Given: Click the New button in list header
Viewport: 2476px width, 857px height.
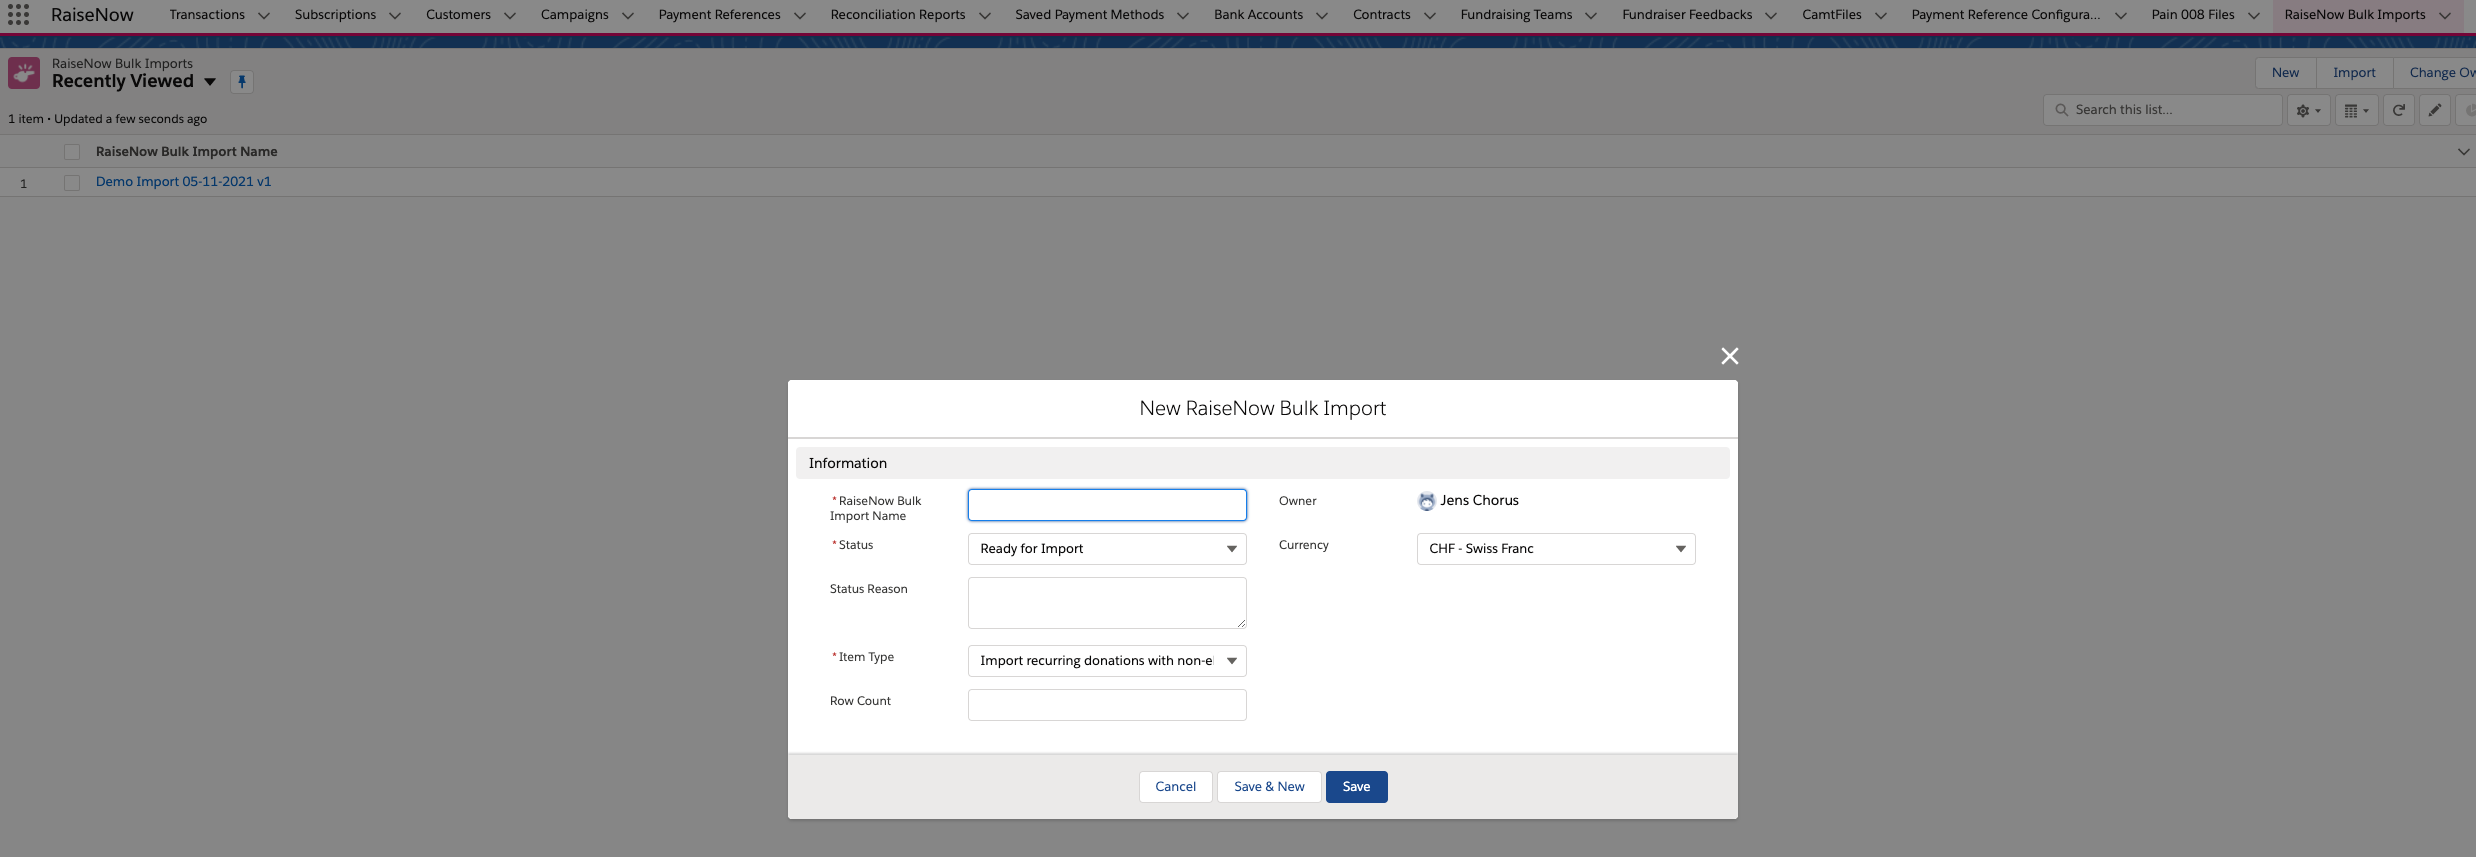Looking at the screenshot, I should 2285,73.
